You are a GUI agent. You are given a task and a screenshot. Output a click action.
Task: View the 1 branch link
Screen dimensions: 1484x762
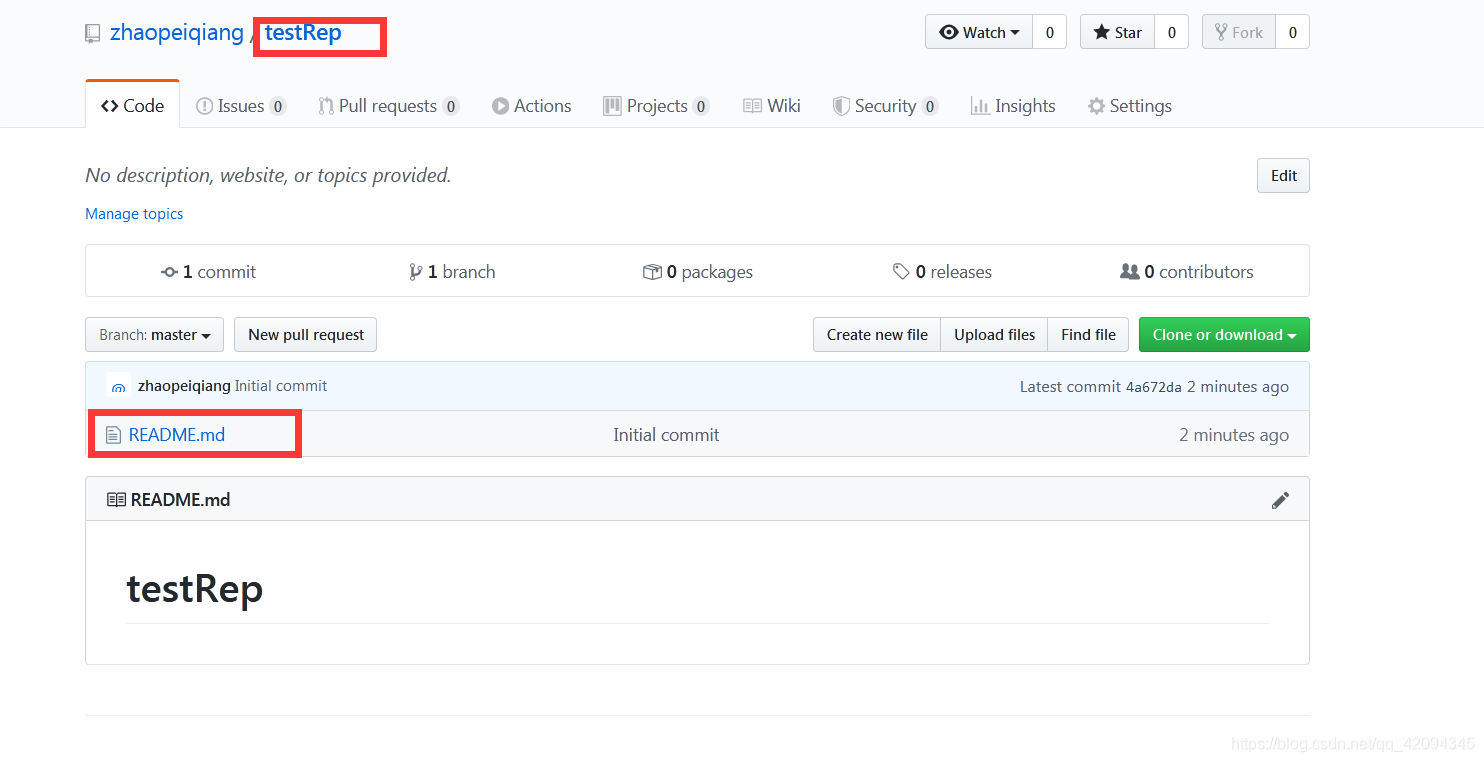452,272
